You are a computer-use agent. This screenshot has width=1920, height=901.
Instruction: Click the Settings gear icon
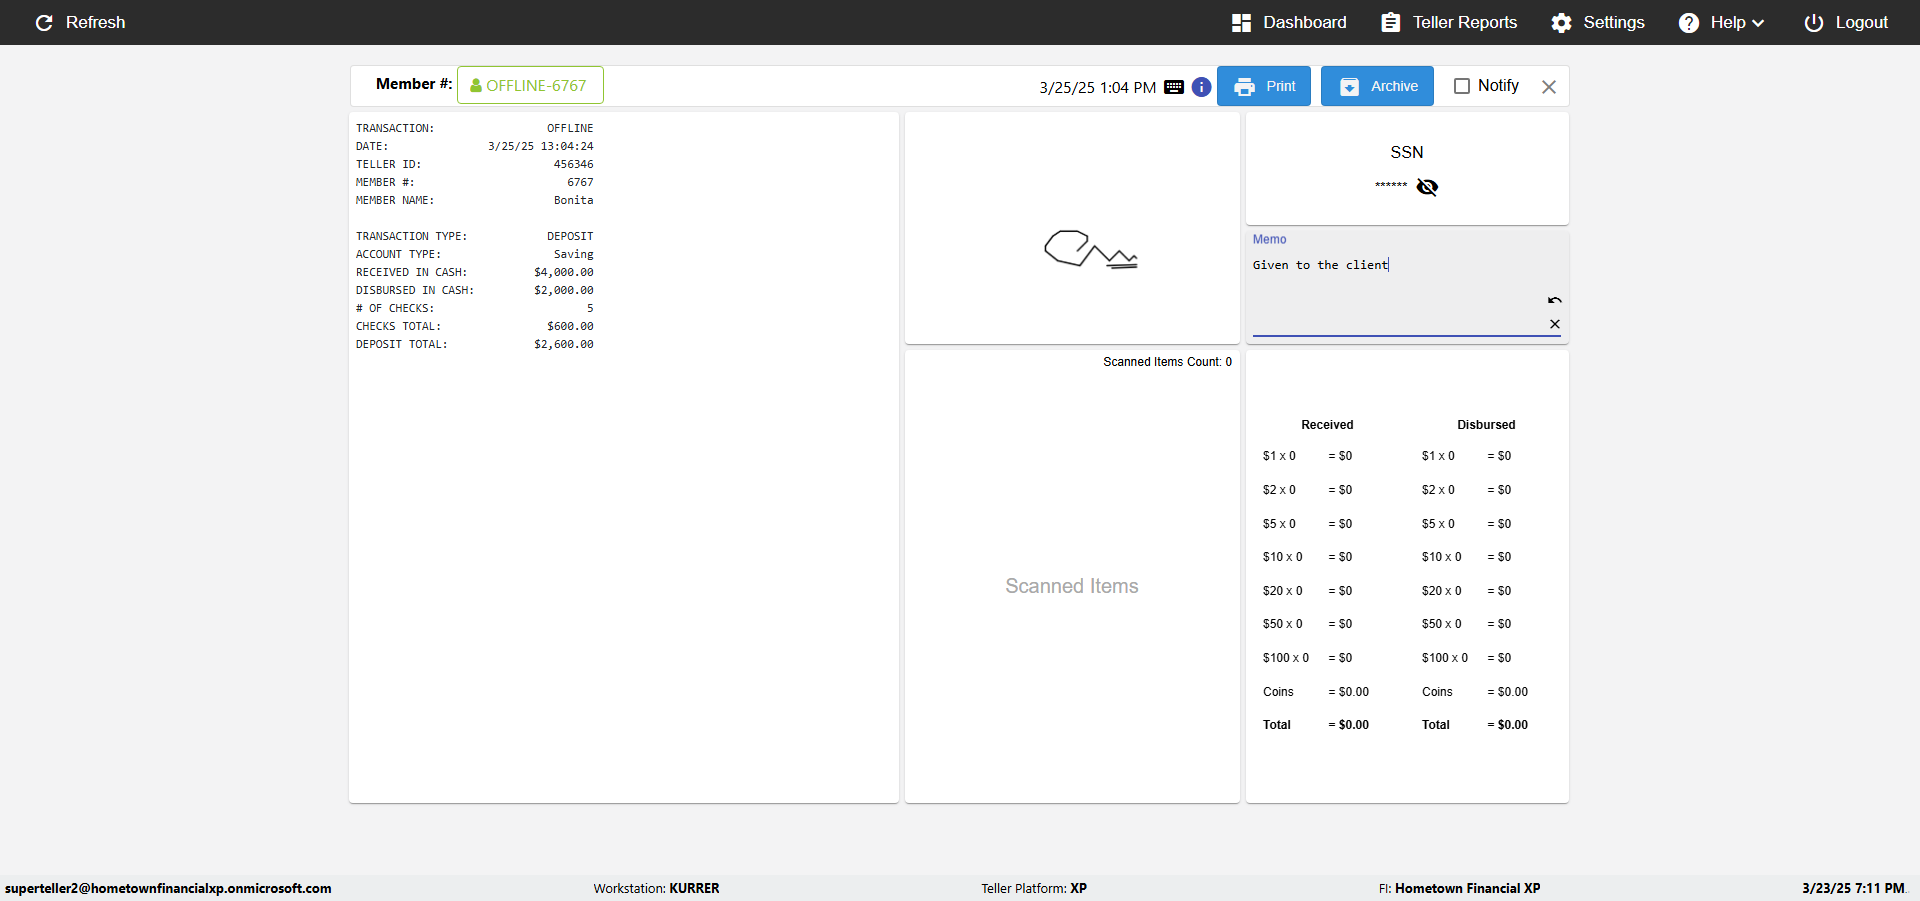click(x=1561, y=23)
